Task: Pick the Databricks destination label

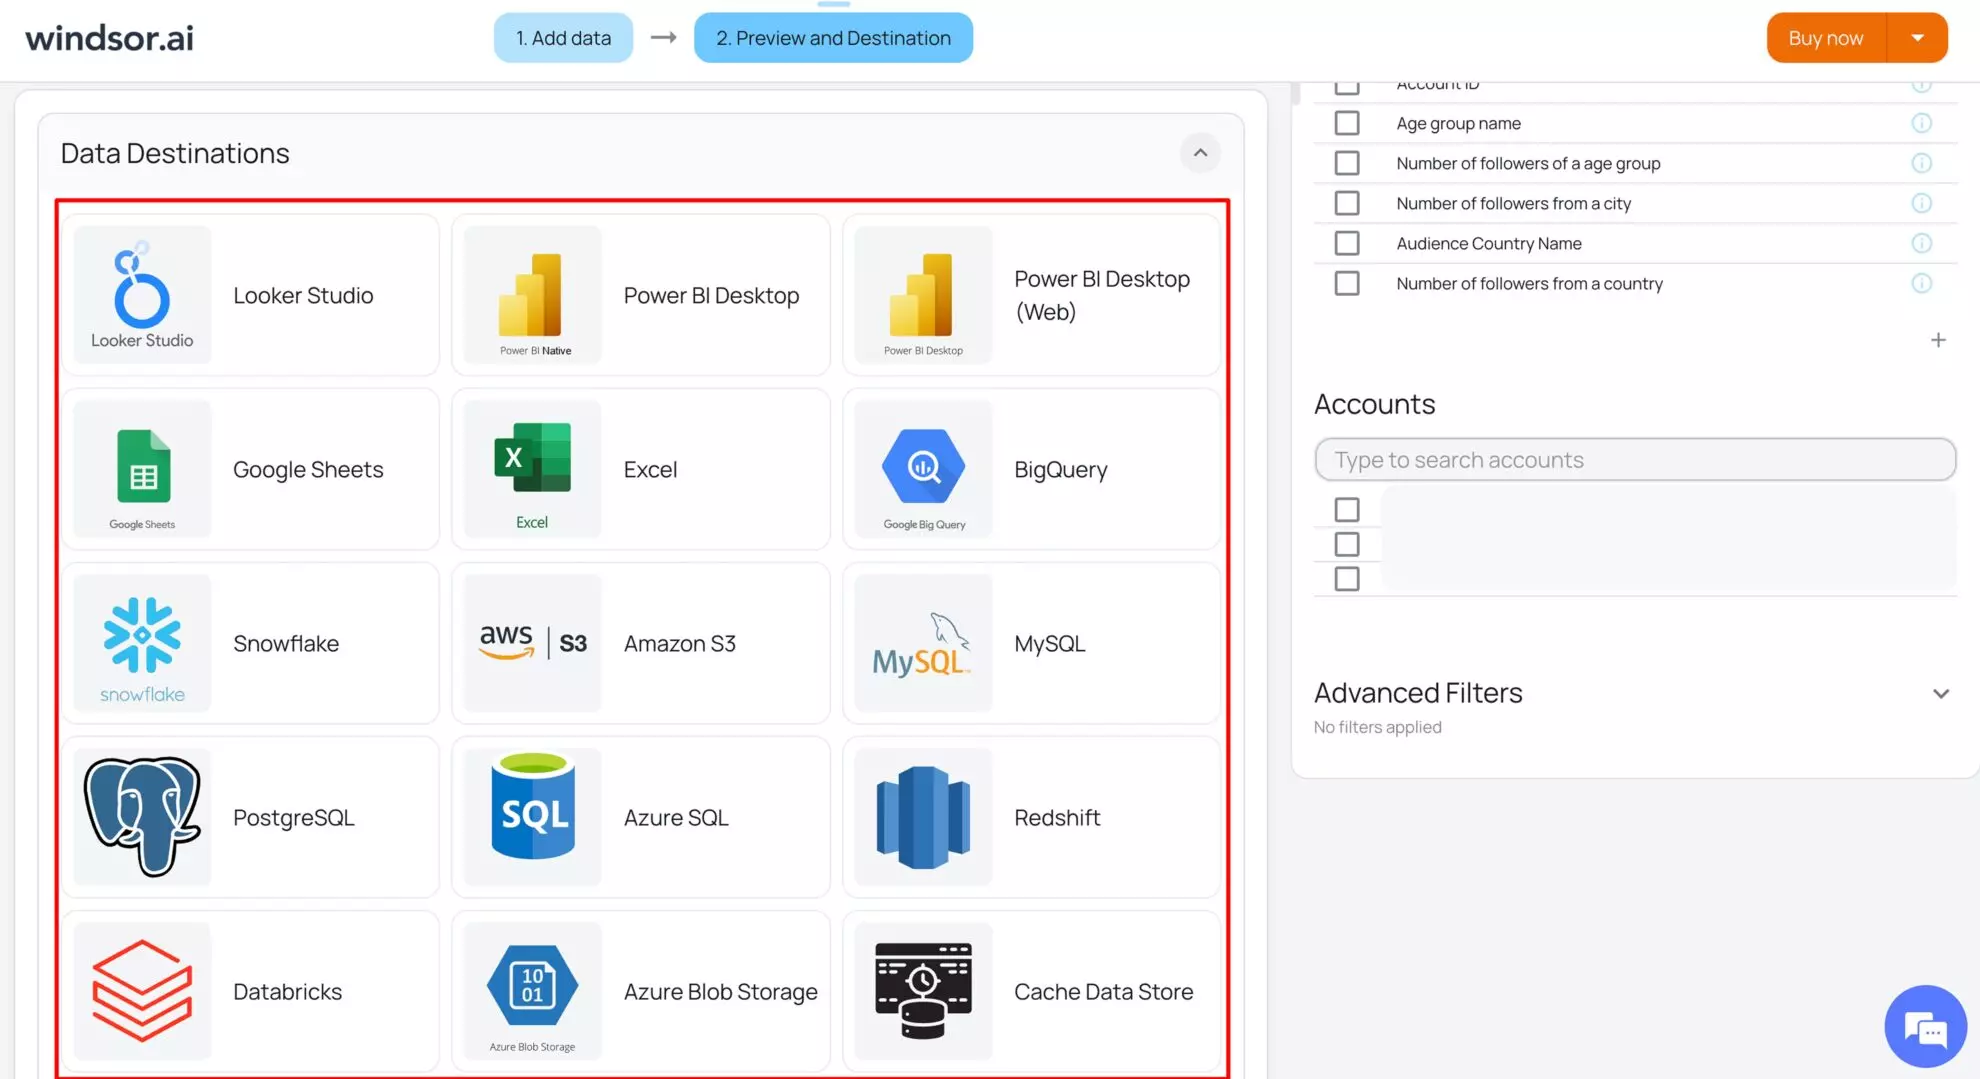Action: pos(287,991)
